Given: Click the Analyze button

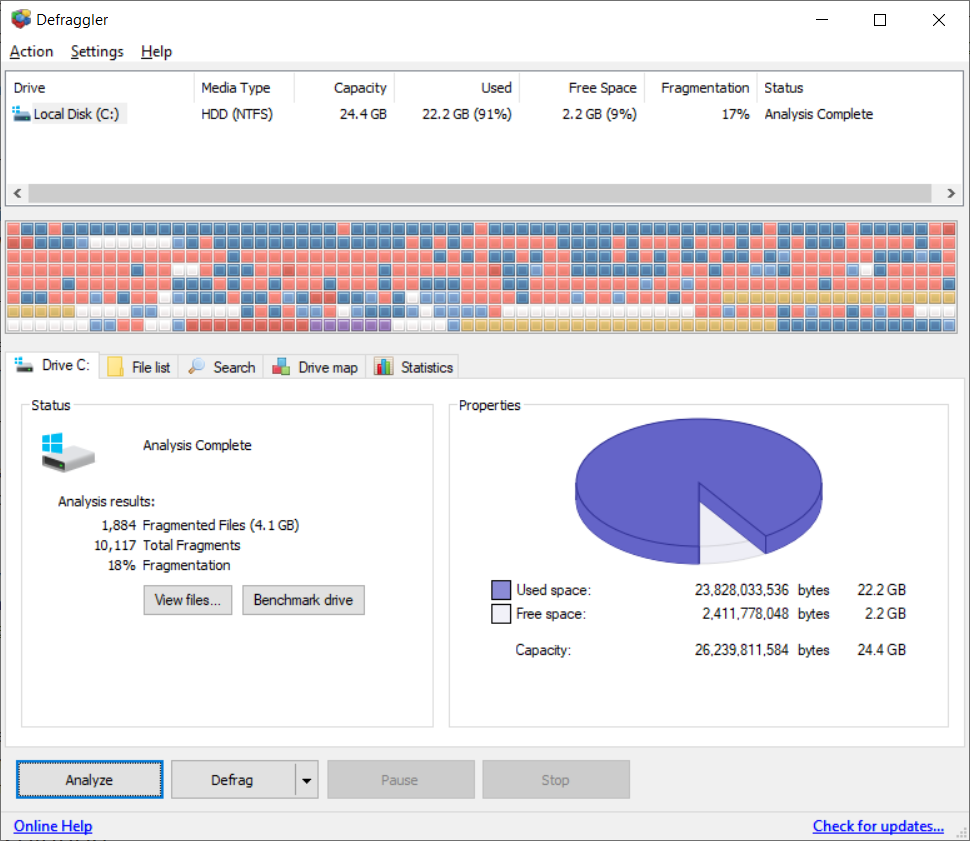Looking at the screenshot, I should 89,779.
